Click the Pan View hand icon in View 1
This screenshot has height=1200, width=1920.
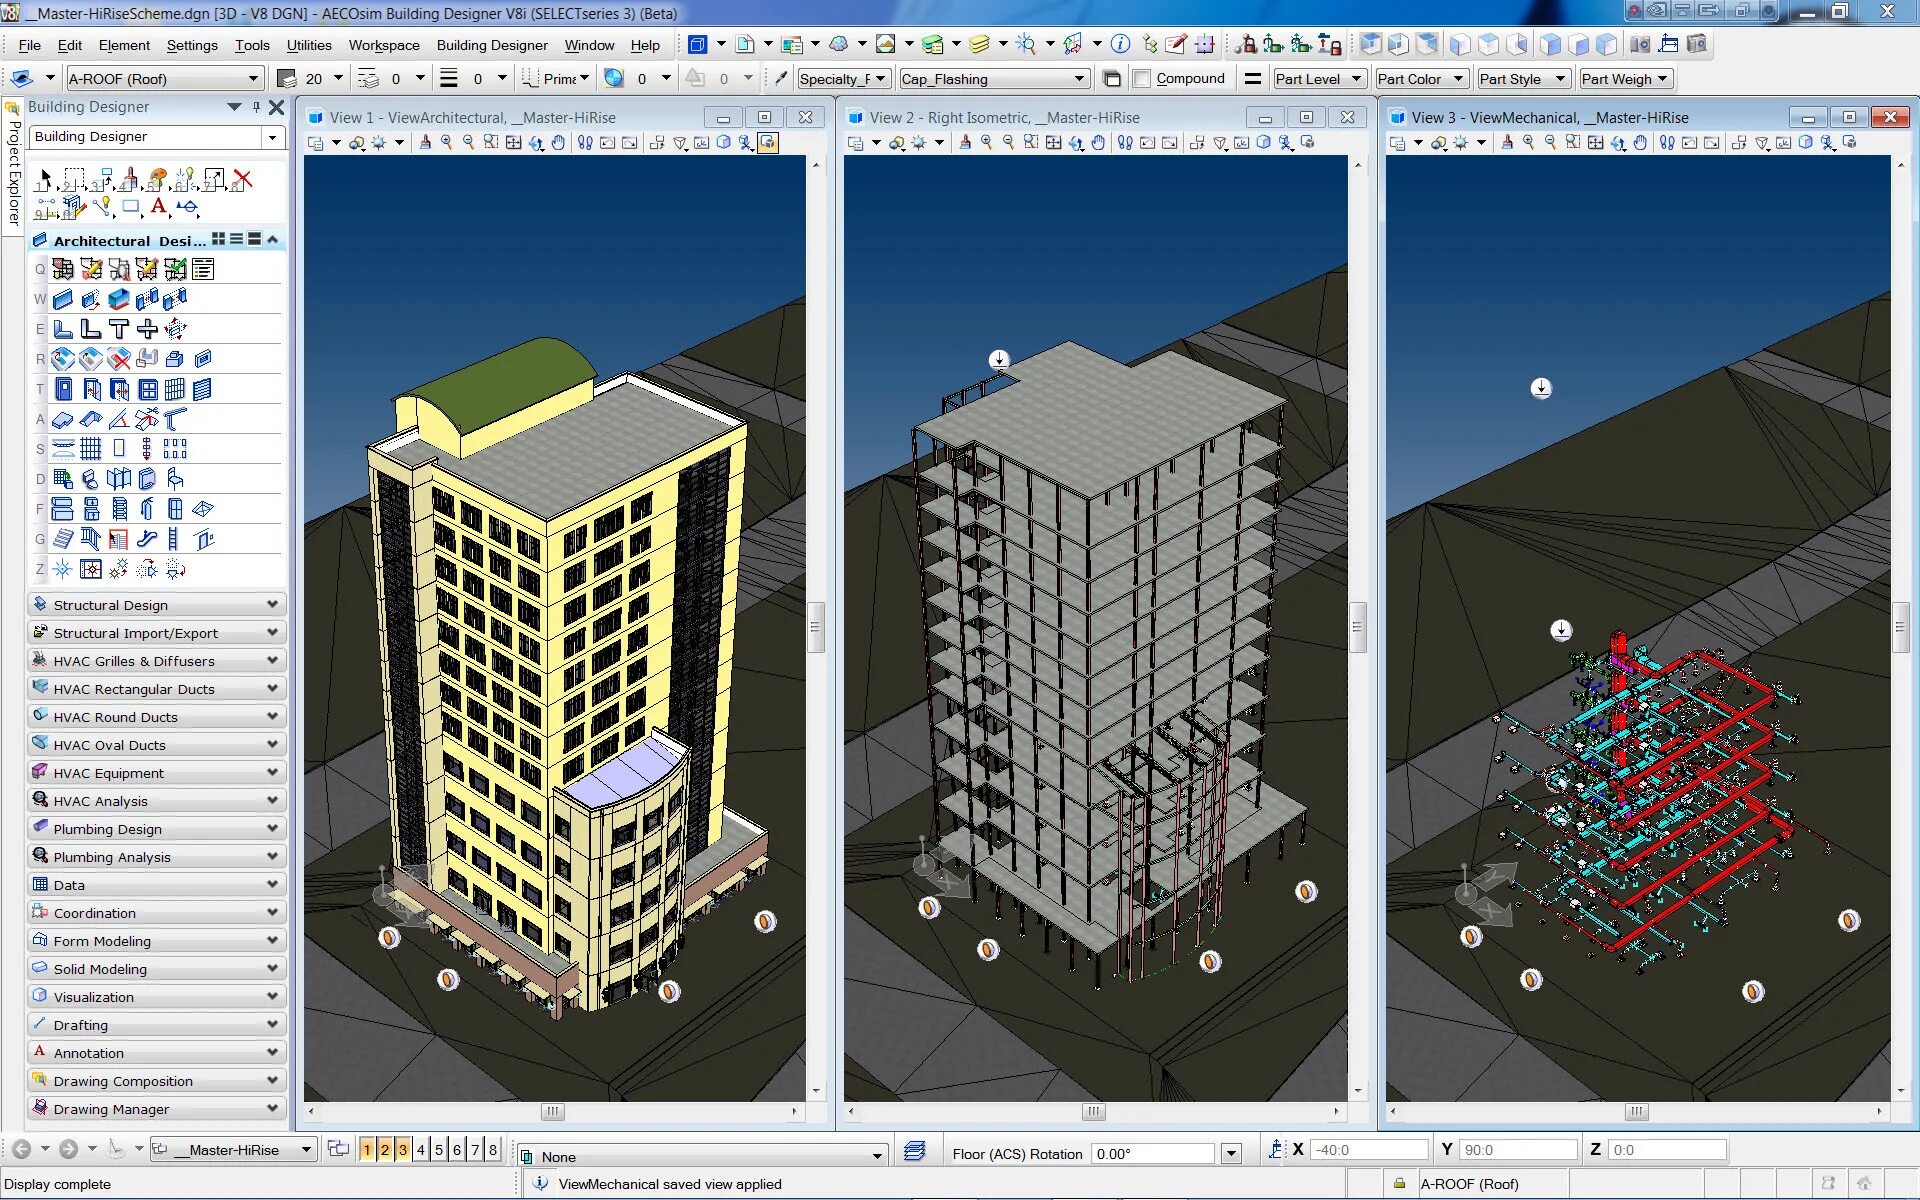[558, 143]
